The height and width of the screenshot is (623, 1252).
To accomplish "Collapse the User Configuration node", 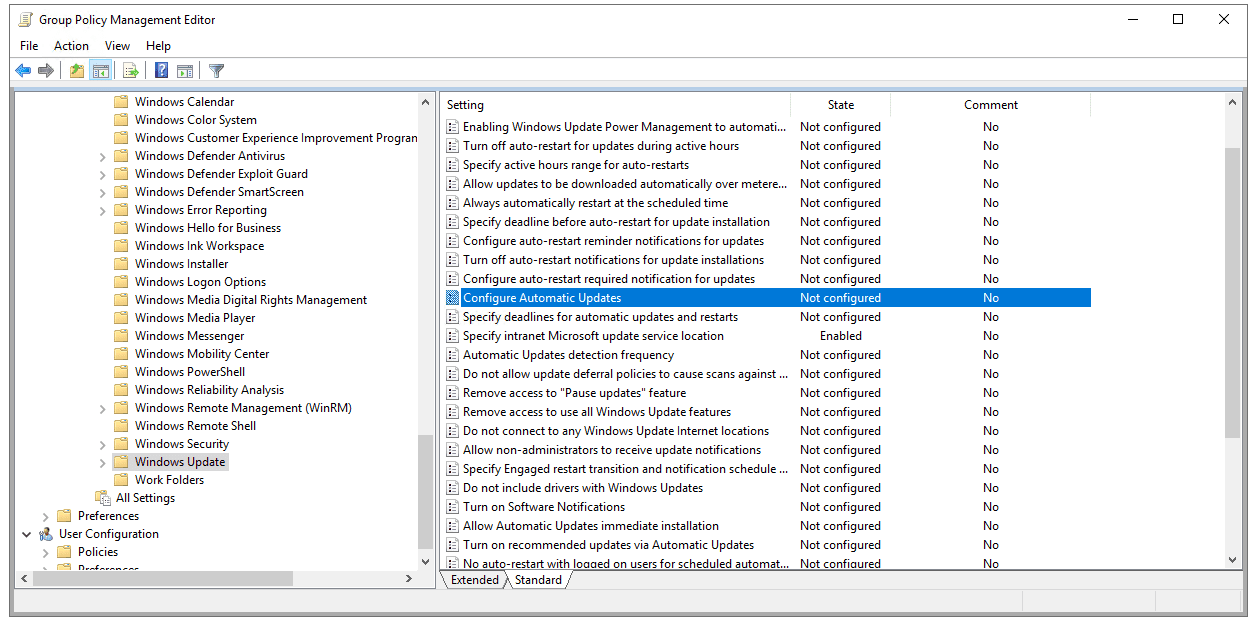I will (27, 534).
